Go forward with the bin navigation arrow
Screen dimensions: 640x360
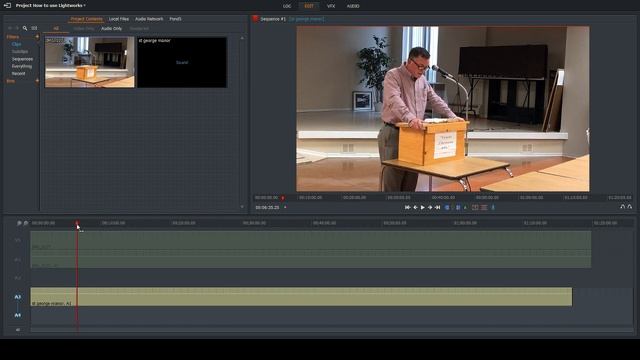(17, 28)
